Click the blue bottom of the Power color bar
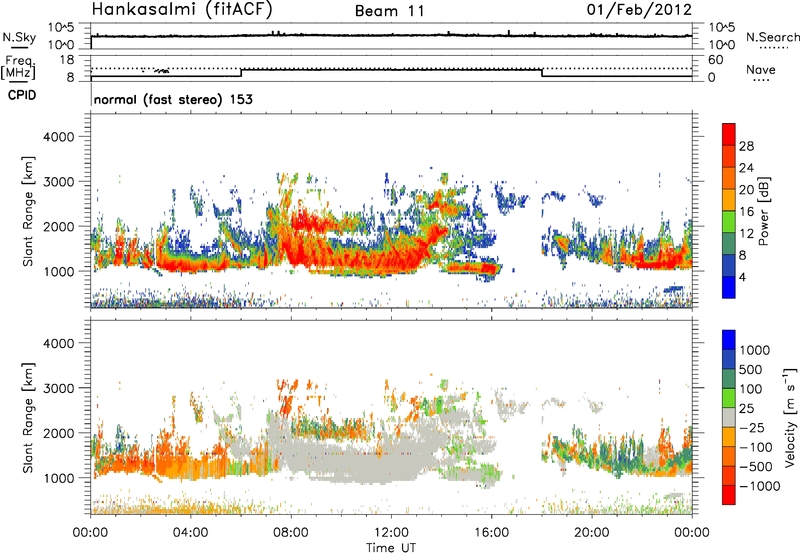The width and height of the screenshot is (800, 554). point(729,287)
